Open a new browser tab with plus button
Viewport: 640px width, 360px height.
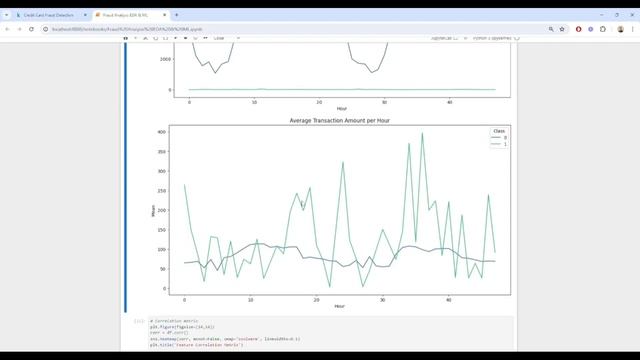(x=176, y=15)
